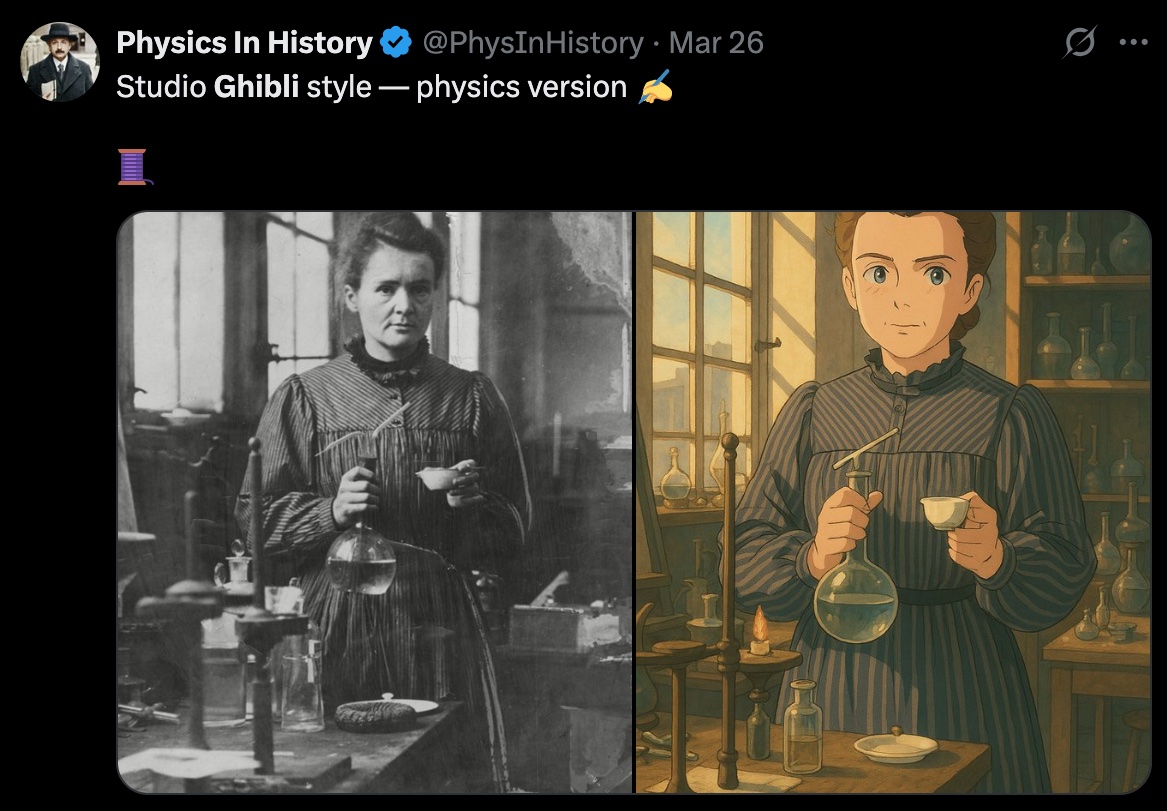Open the Mar 26 timestamp link
Screen dimensions: 1167x811
[x=716, y=42]
